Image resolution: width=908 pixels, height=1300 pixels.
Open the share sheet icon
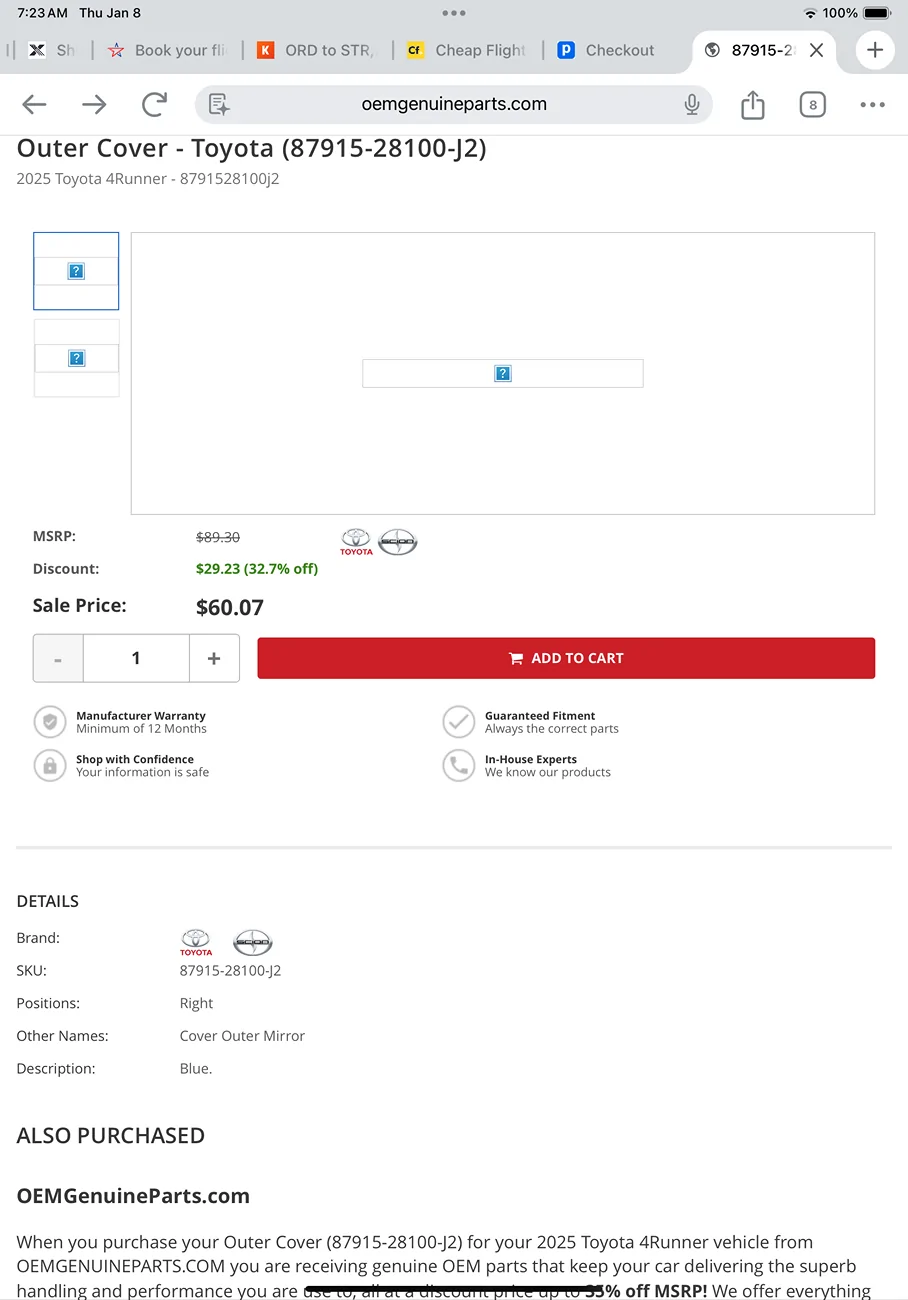(x=752, y=104)
